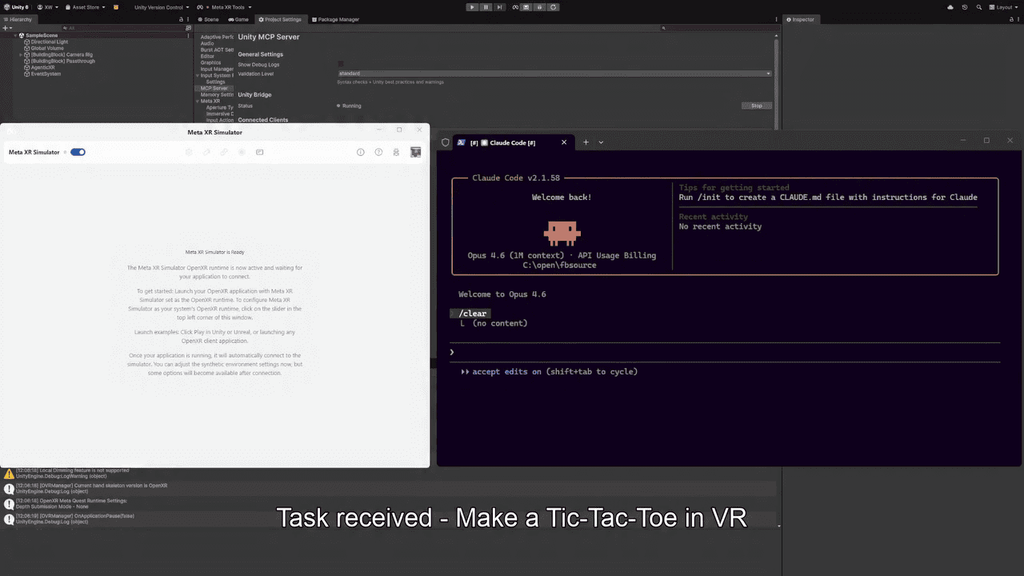This screenshot has height=576, width=1024.
Task: Toggle the Inspector panel lock icon
Action: click(1011, 20)
